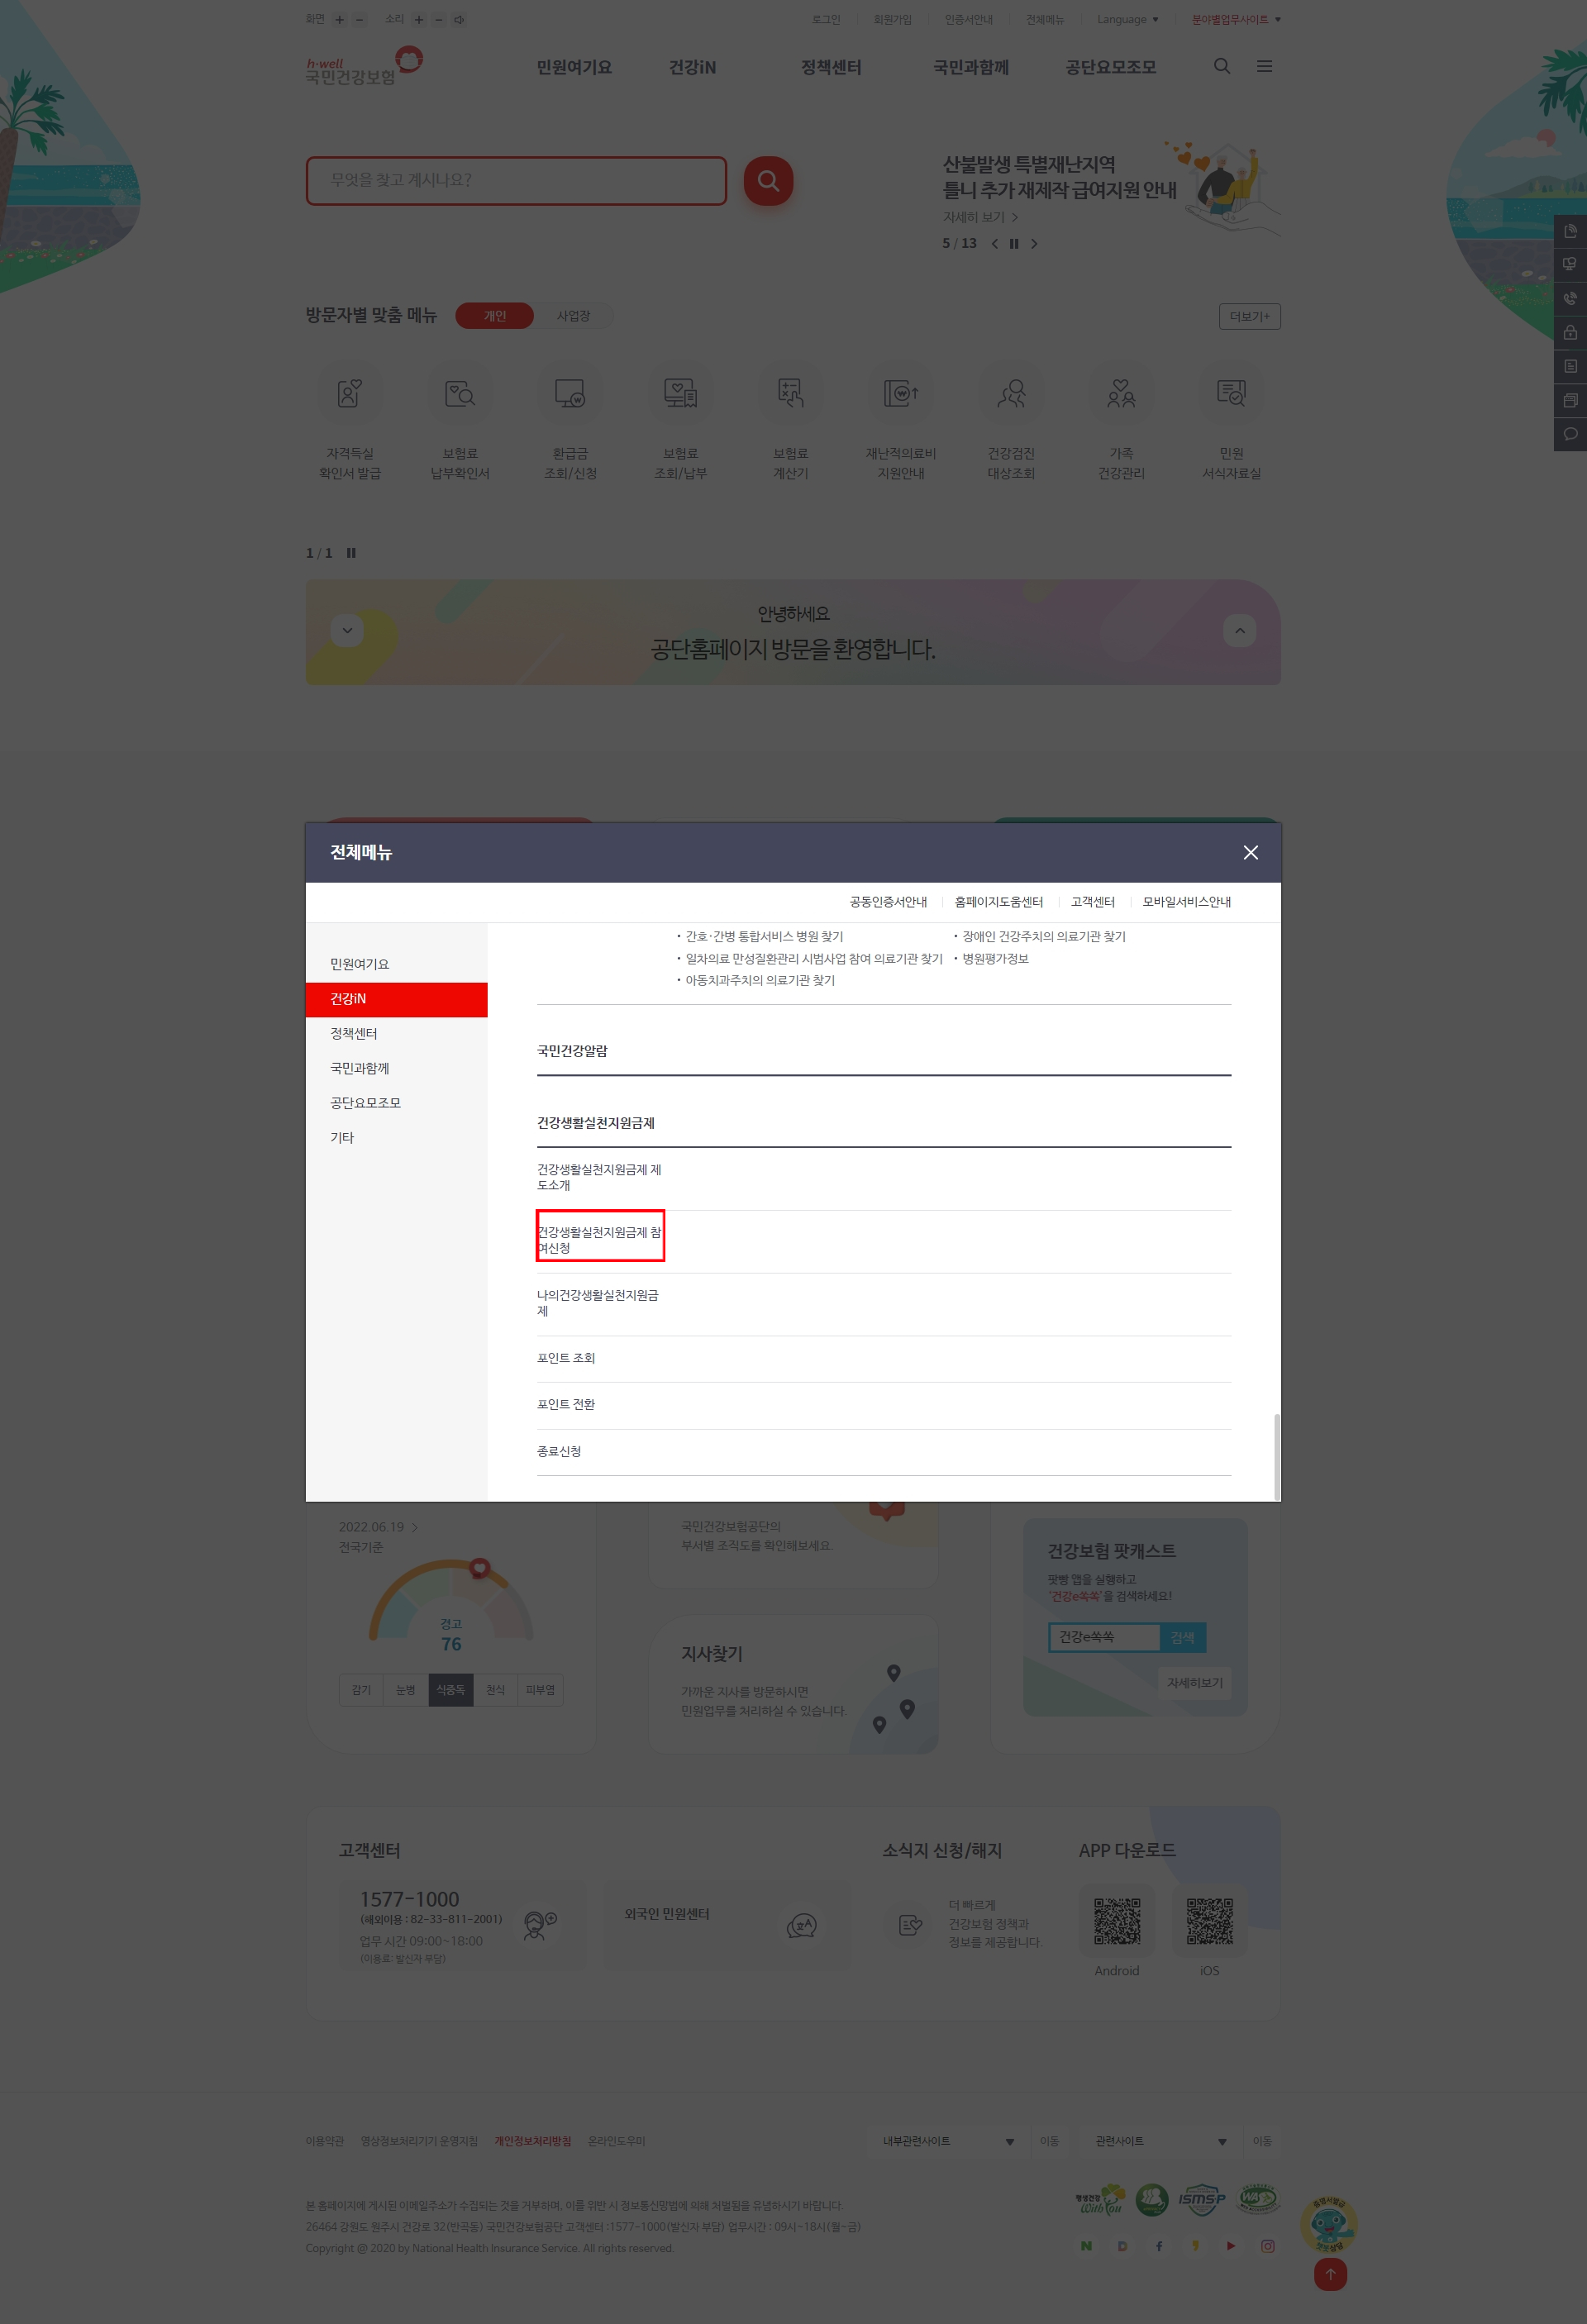Open 고객센터 link in 전체메뉴 panel

(x=1092, y=902)
